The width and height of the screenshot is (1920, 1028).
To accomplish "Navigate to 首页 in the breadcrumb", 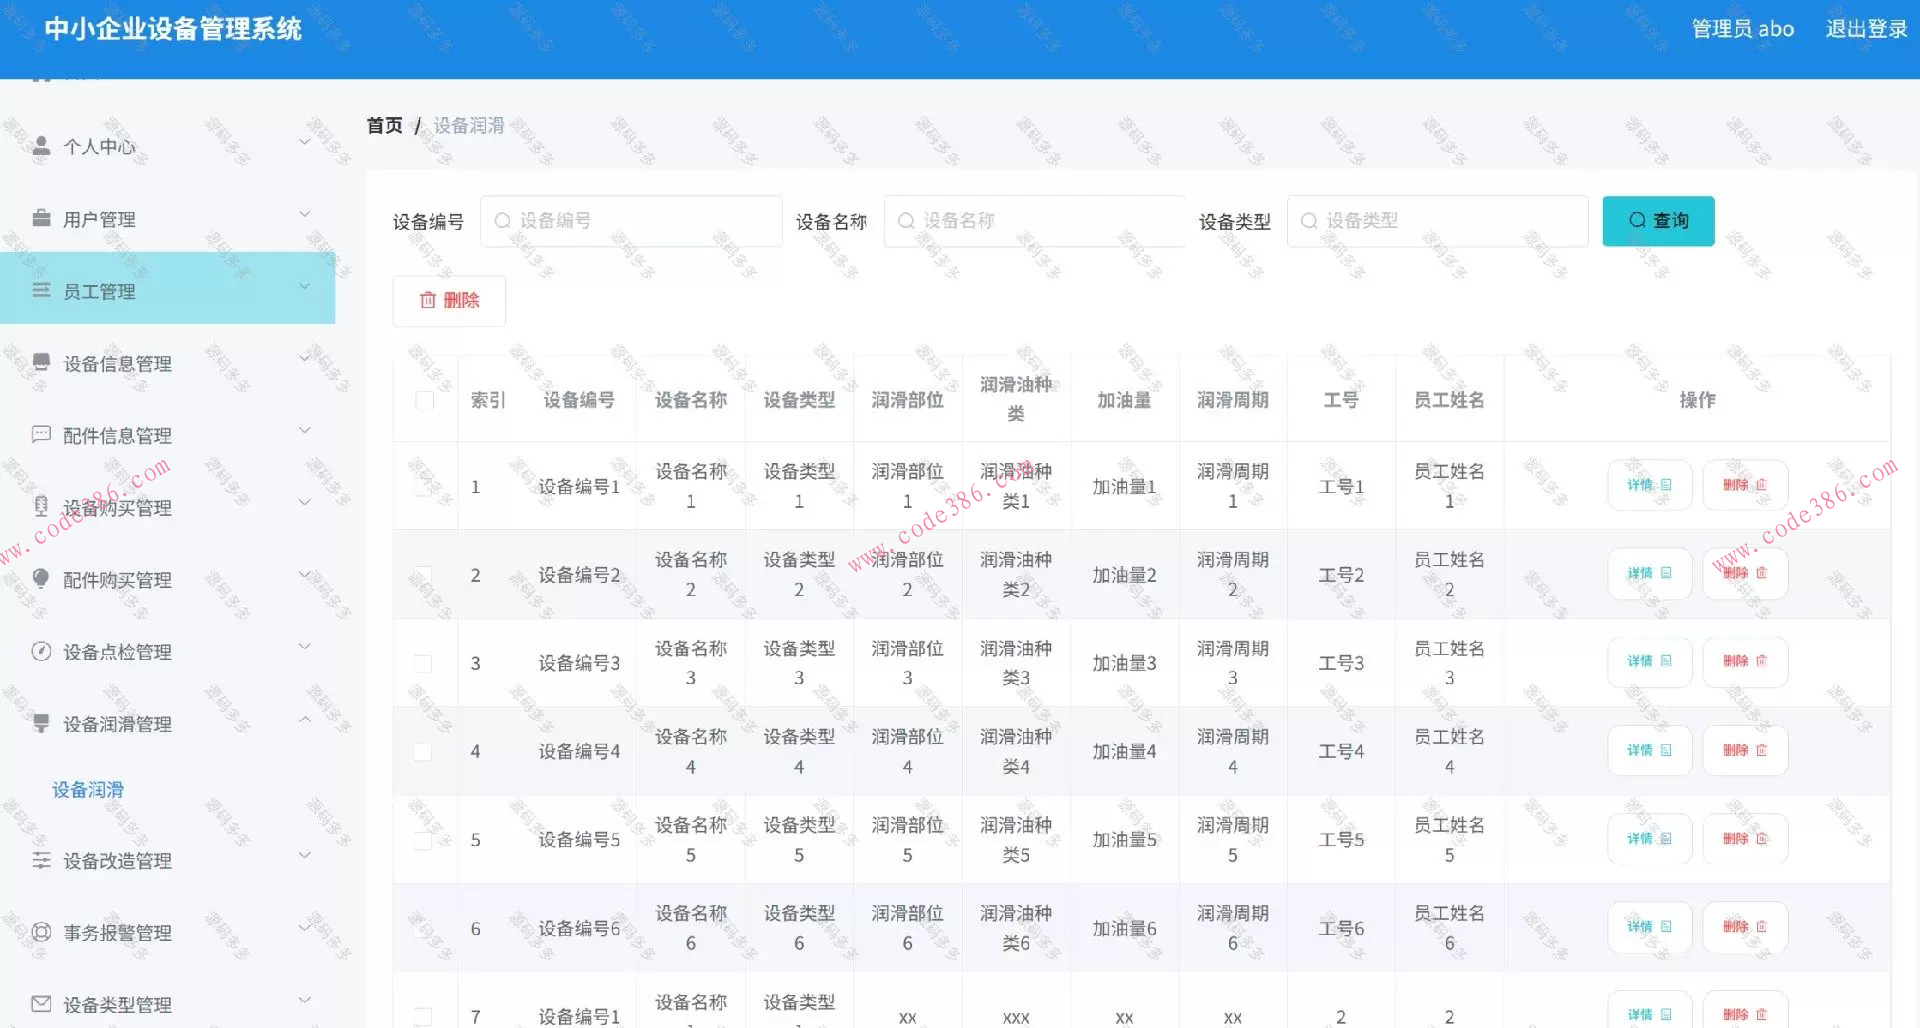I will tap(383, 125).
